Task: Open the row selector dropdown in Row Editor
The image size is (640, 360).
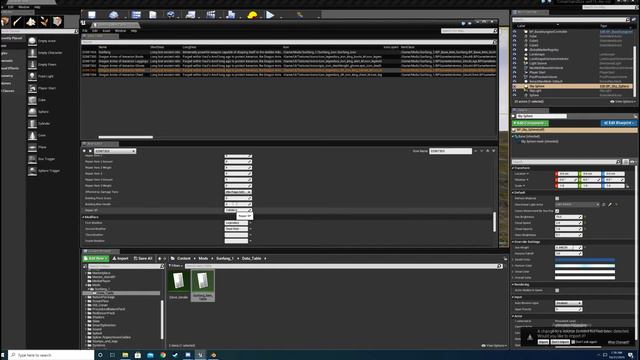Action: [115, 151]
